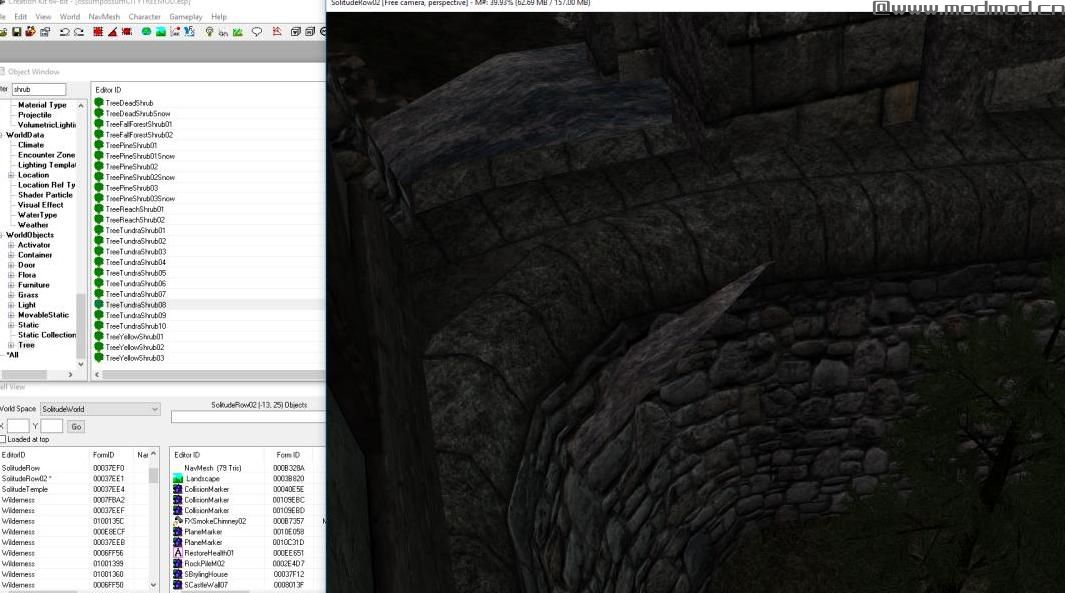Select TreeTundraShrub08 in the object list
The width and height of the screenshot is (1065, 593).
135,305
